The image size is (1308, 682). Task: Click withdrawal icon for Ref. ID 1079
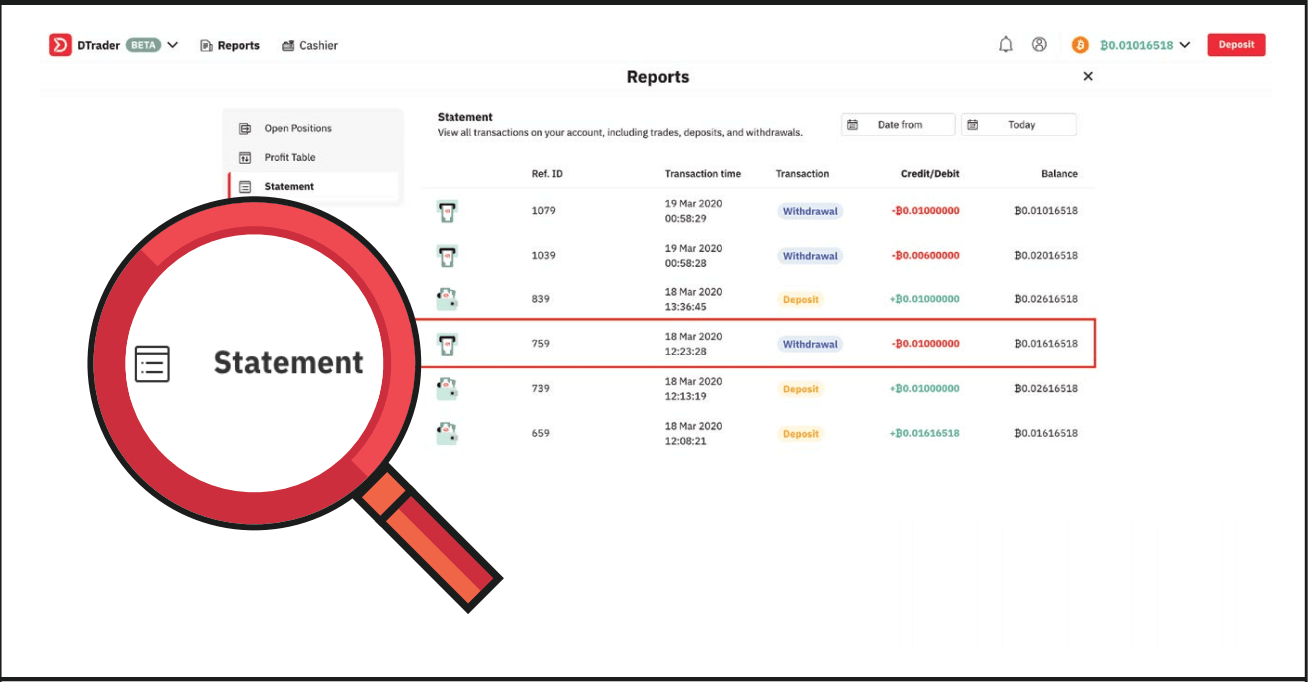[447, 211]
